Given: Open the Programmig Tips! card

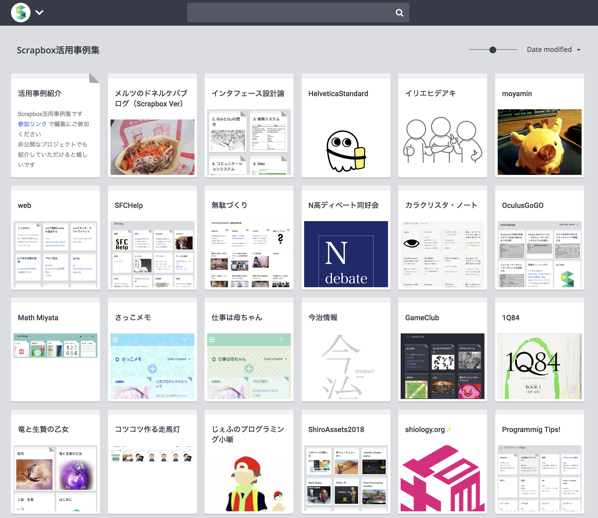Looking at the screenshot, I should tap(539, 462).
